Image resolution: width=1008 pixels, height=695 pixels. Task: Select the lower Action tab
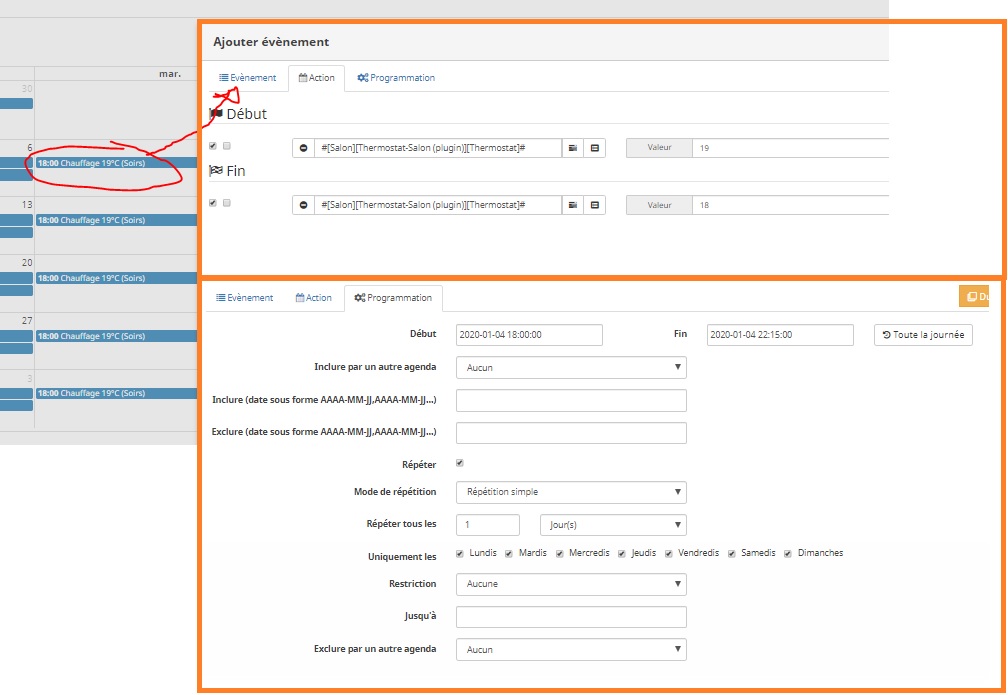point(314,298)
